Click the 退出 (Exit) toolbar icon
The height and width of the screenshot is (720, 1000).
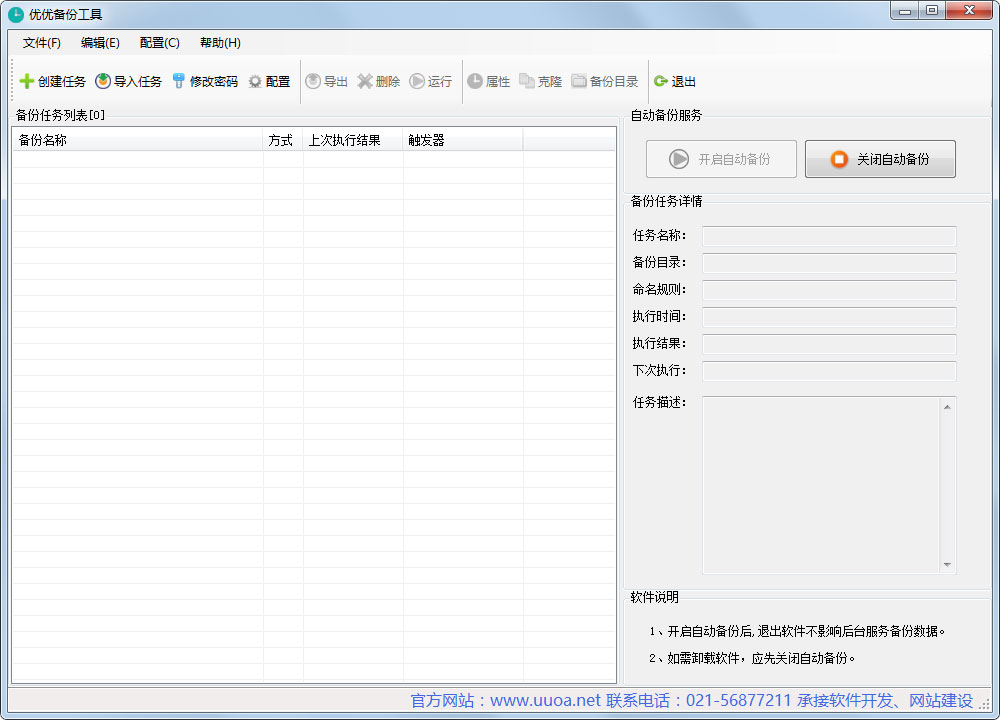tap(675, 81)
